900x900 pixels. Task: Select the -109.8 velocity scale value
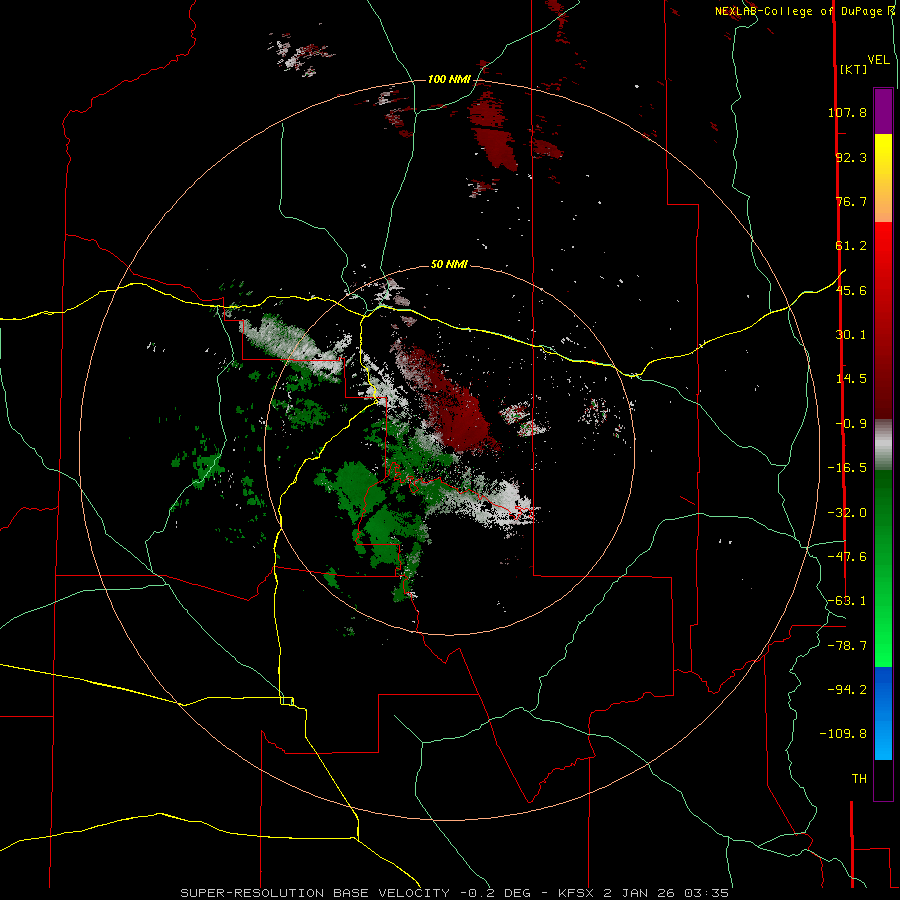click(843, 734)
